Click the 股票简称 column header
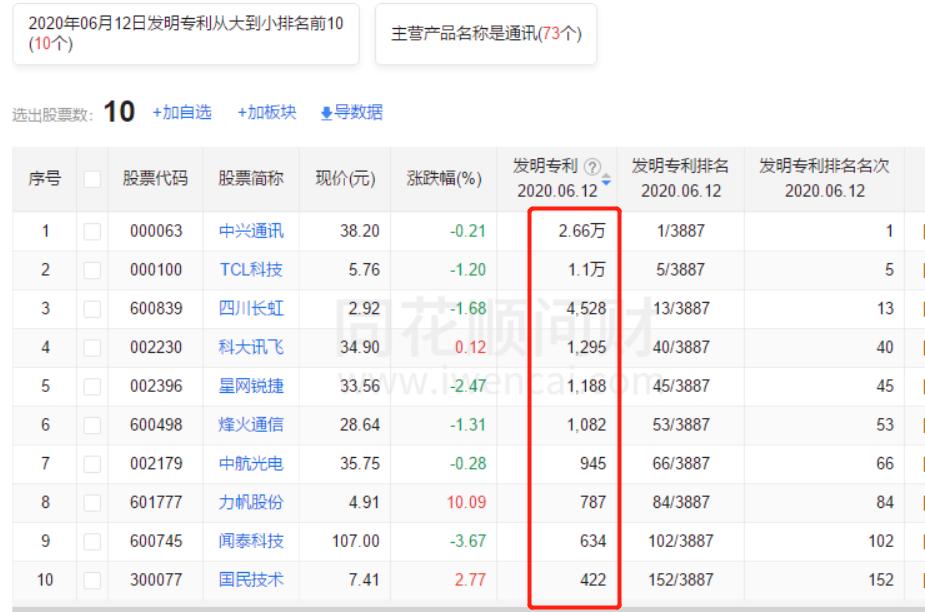 [x=251, y=178]
